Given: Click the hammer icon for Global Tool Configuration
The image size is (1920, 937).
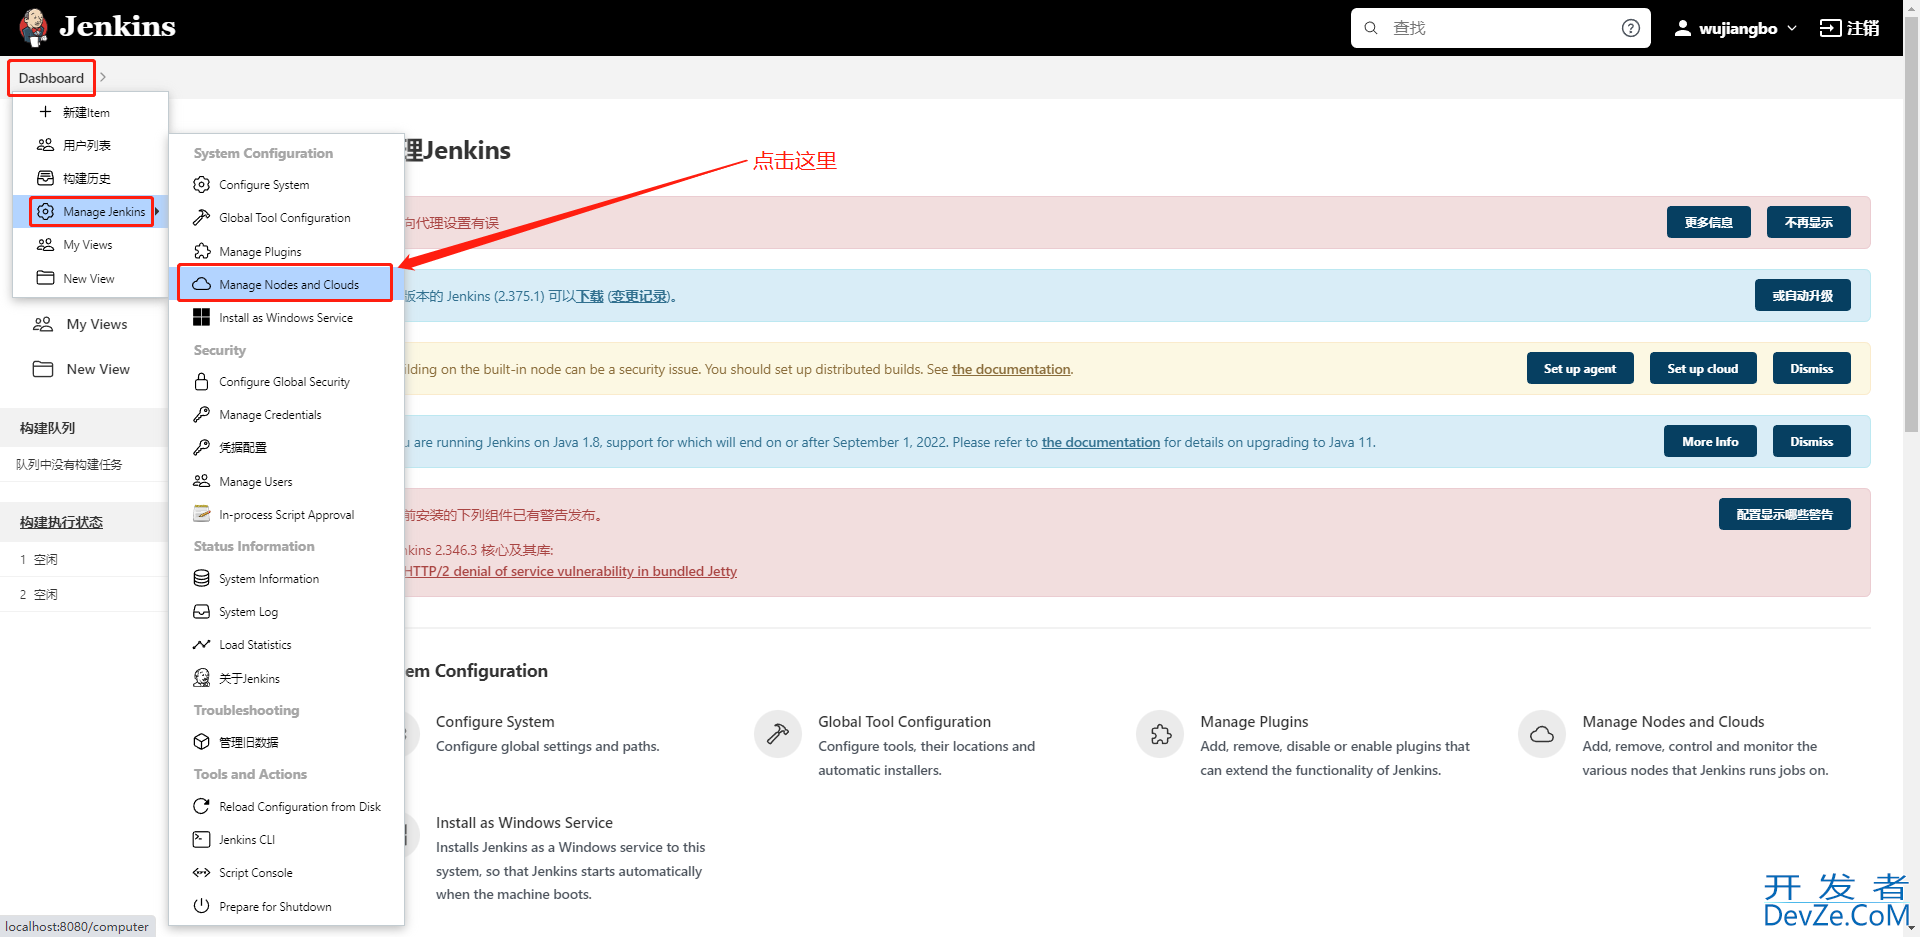Looking at the screenshot, I should (x=201, y=218).
